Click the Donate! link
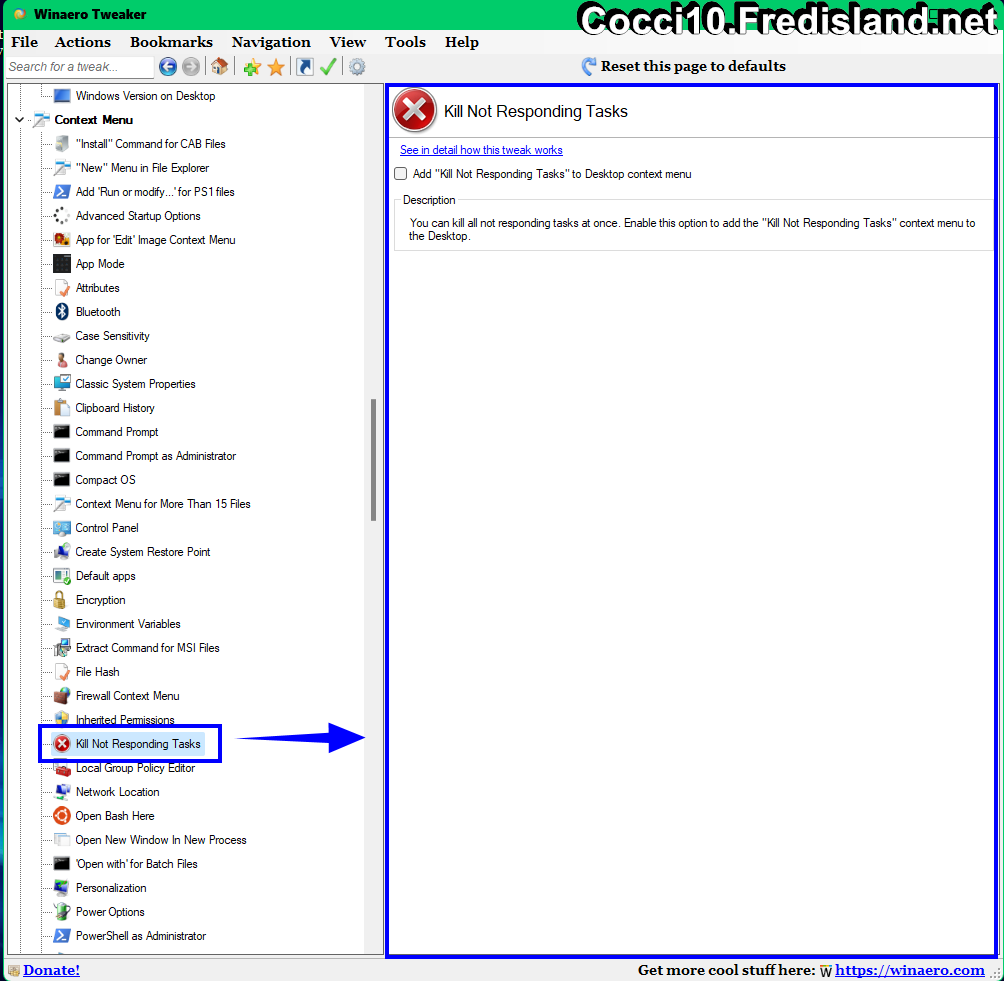Viewport: 1004px width, 981px height. (x=51, y=970)
